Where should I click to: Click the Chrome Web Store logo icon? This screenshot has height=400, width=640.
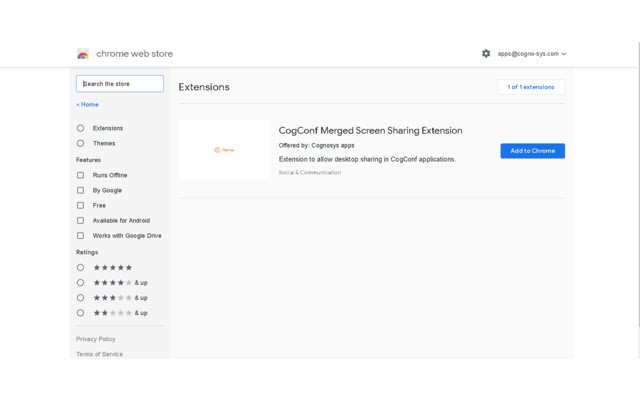coord(83,54)
